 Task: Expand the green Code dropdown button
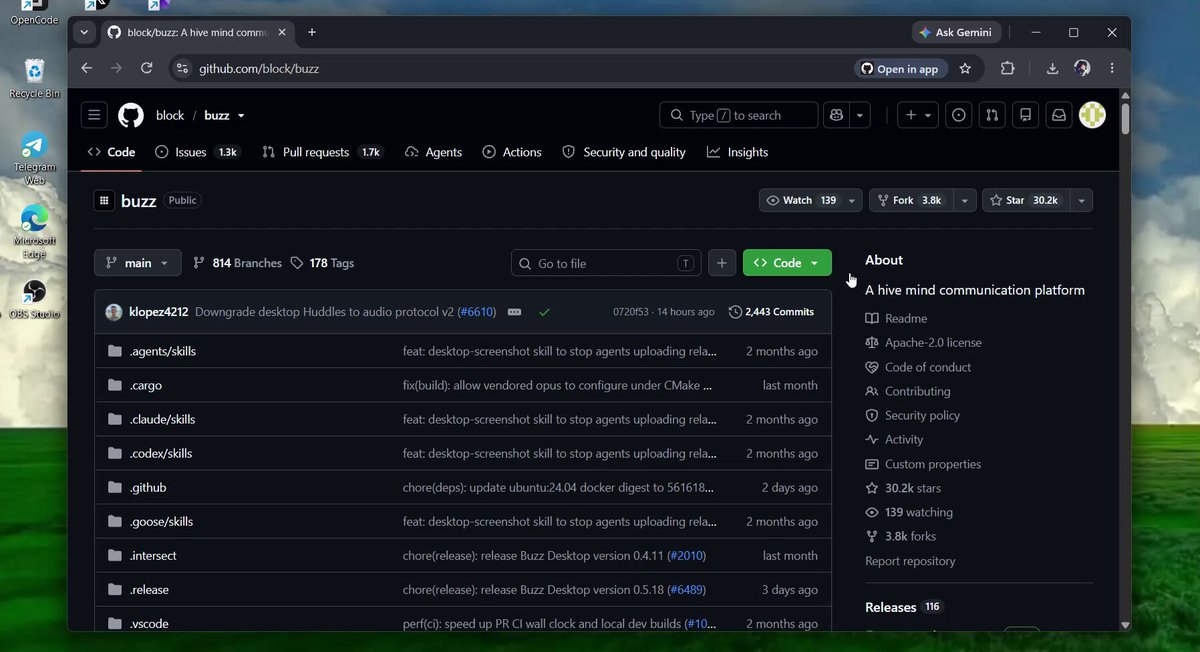[787, 263]
